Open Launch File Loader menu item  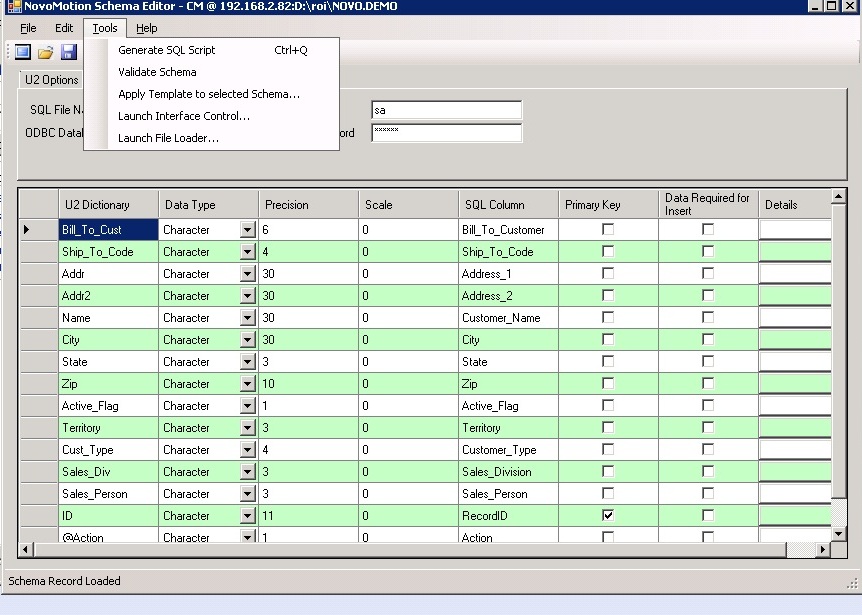tap(168, 138)
